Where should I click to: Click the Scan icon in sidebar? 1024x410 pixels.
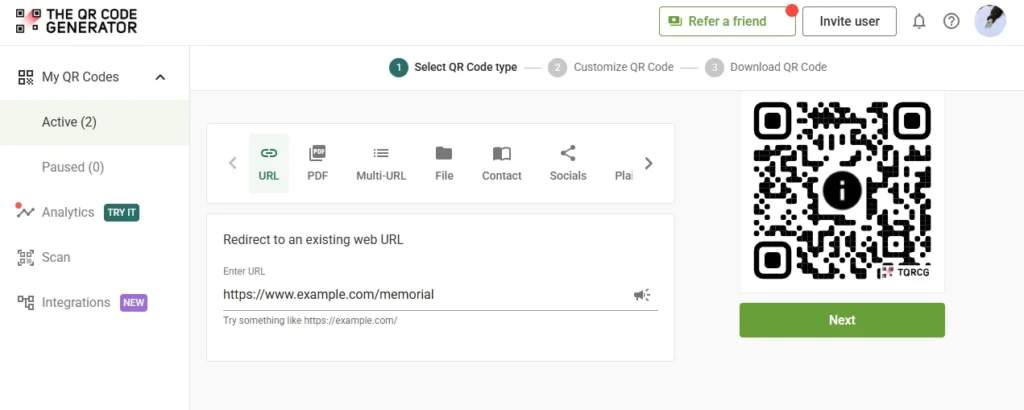25,257
